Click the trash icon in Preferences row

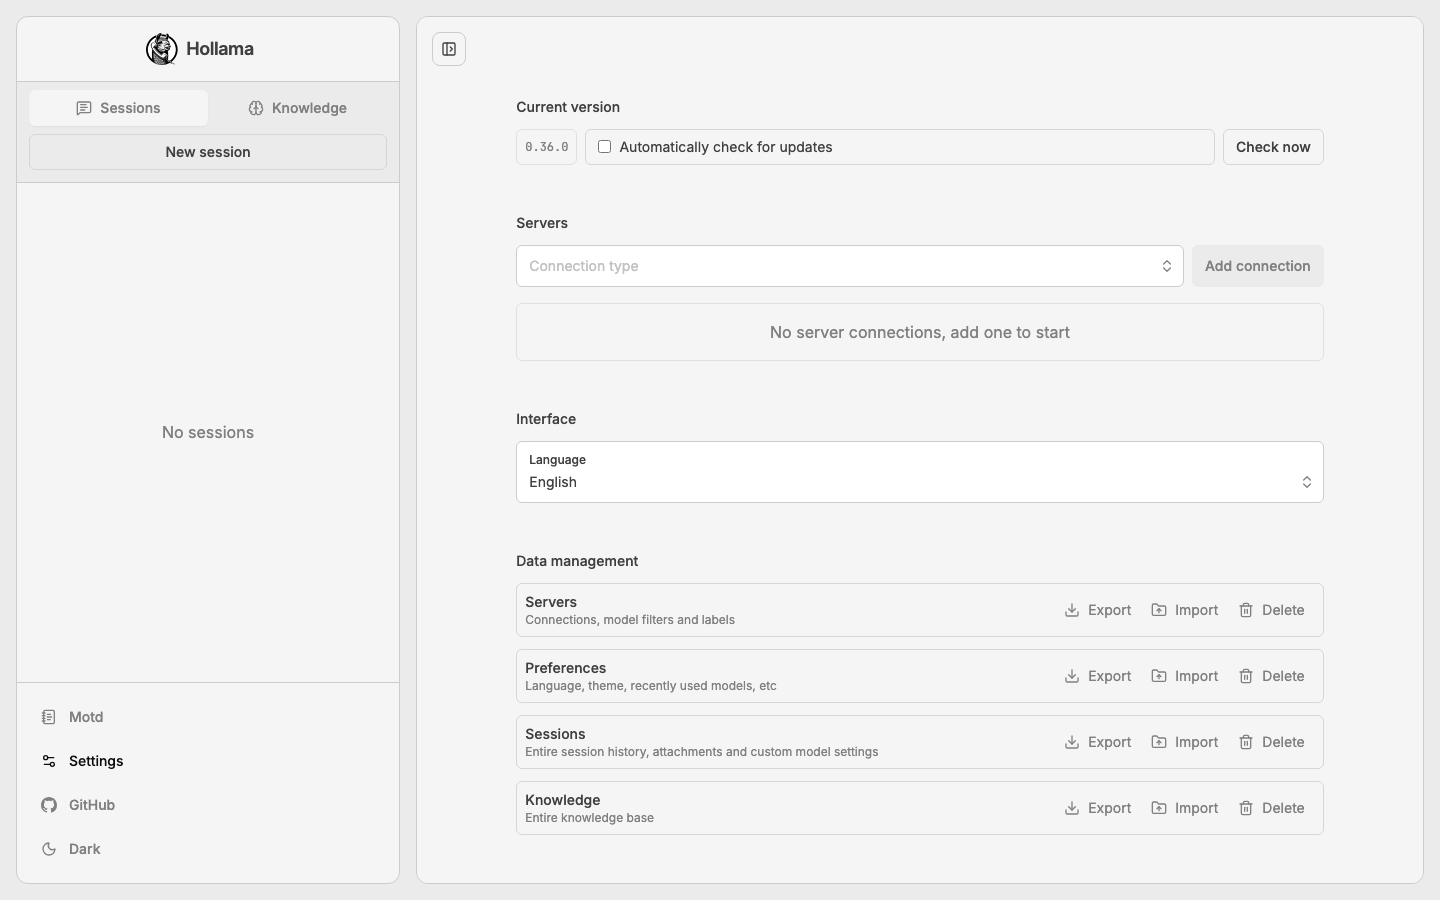pyautogui.click(x=1246, y=676)
